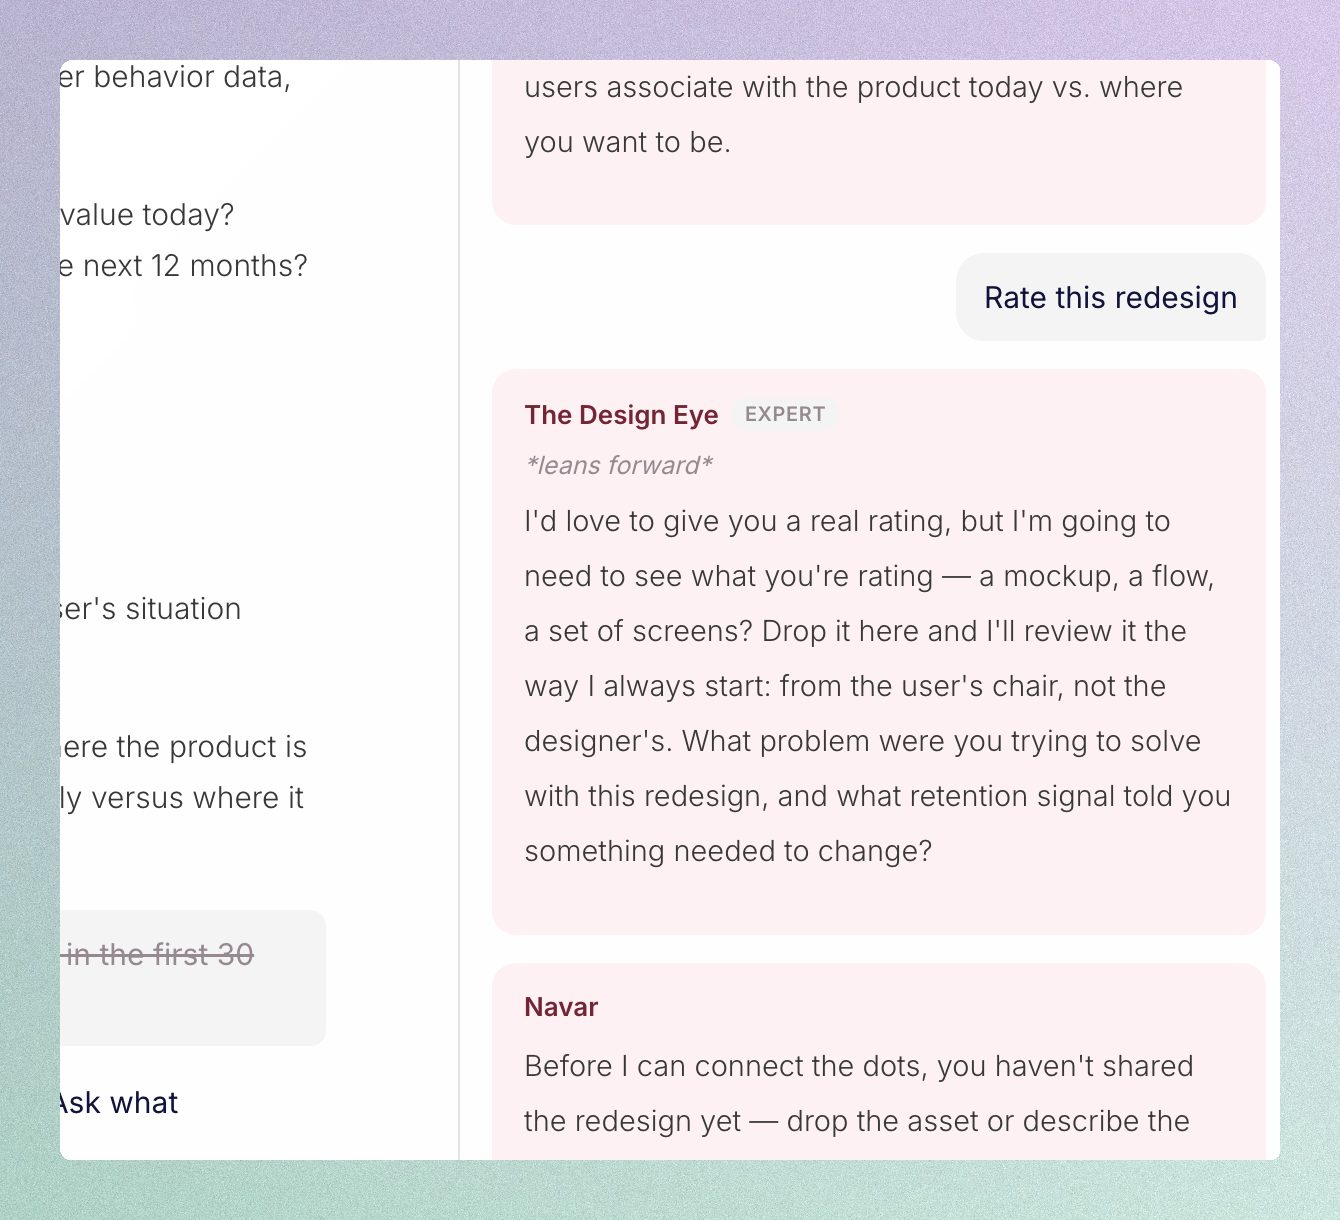Click the 'next 12 months?' question text
The height and width of the screenshot is (1220, 1340).
pos(185,265)
